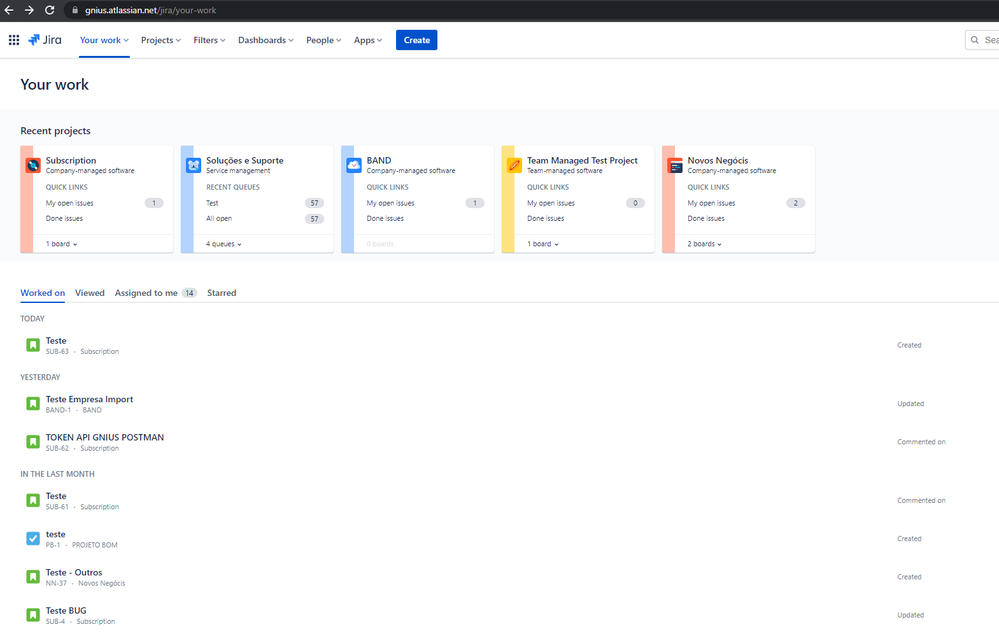The width and height of the screenshot is (999, 639).
Task: Open the Filters dropdown
Action: pos(209,40)
